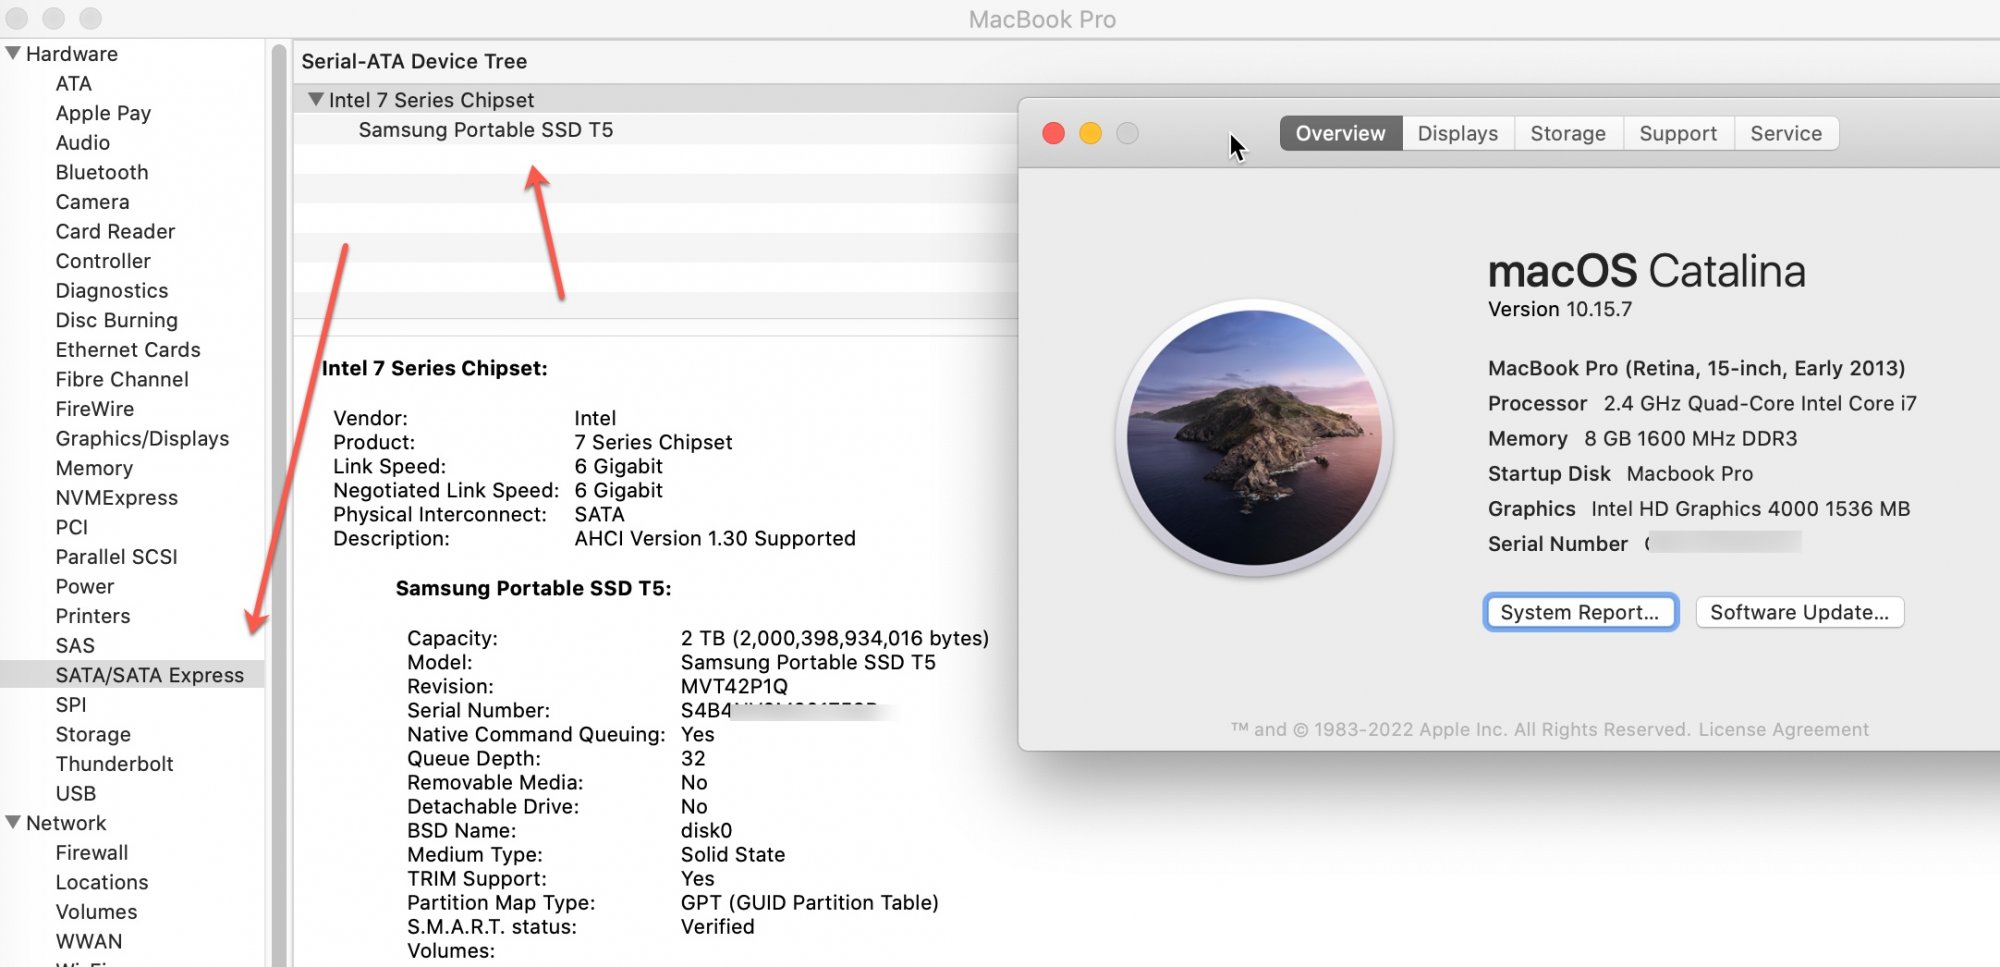Minimize the About This Mac window
This screenshot has width=2000, height=967.
(1090, 133)
